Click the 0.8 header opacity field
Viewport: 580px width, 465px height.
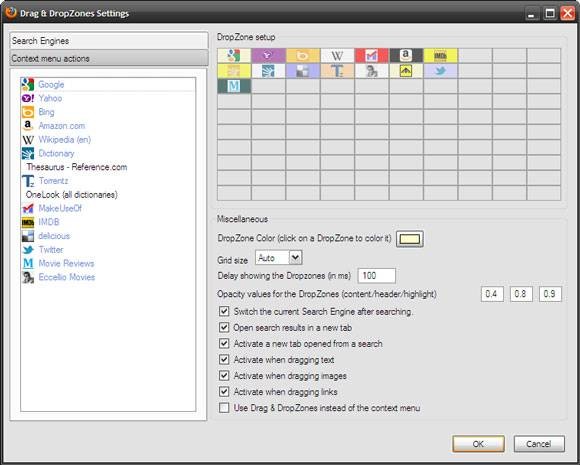click(x=521, y=294)
